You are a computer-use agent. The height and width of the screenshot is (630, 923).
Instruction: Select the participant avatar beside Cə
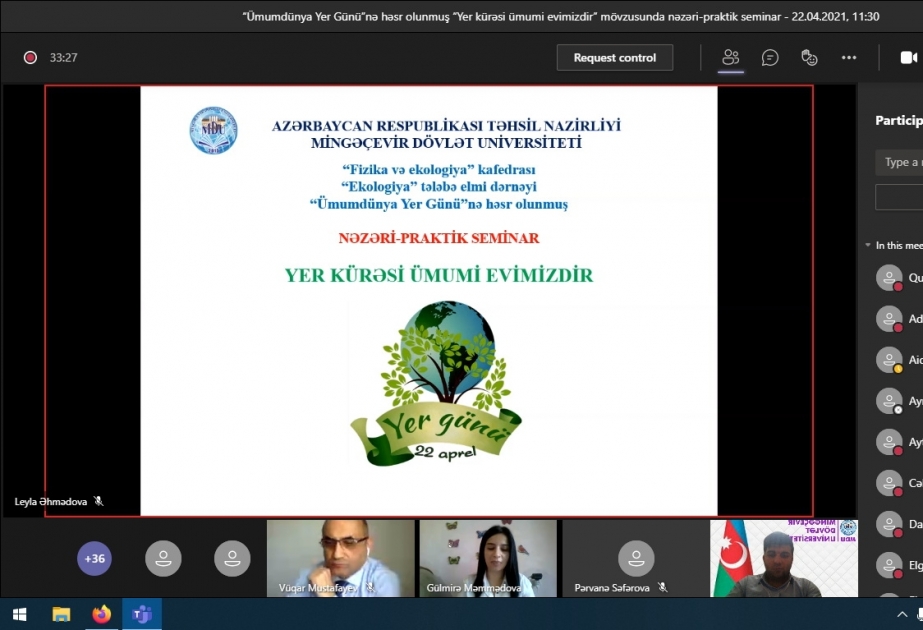[889, 483]
